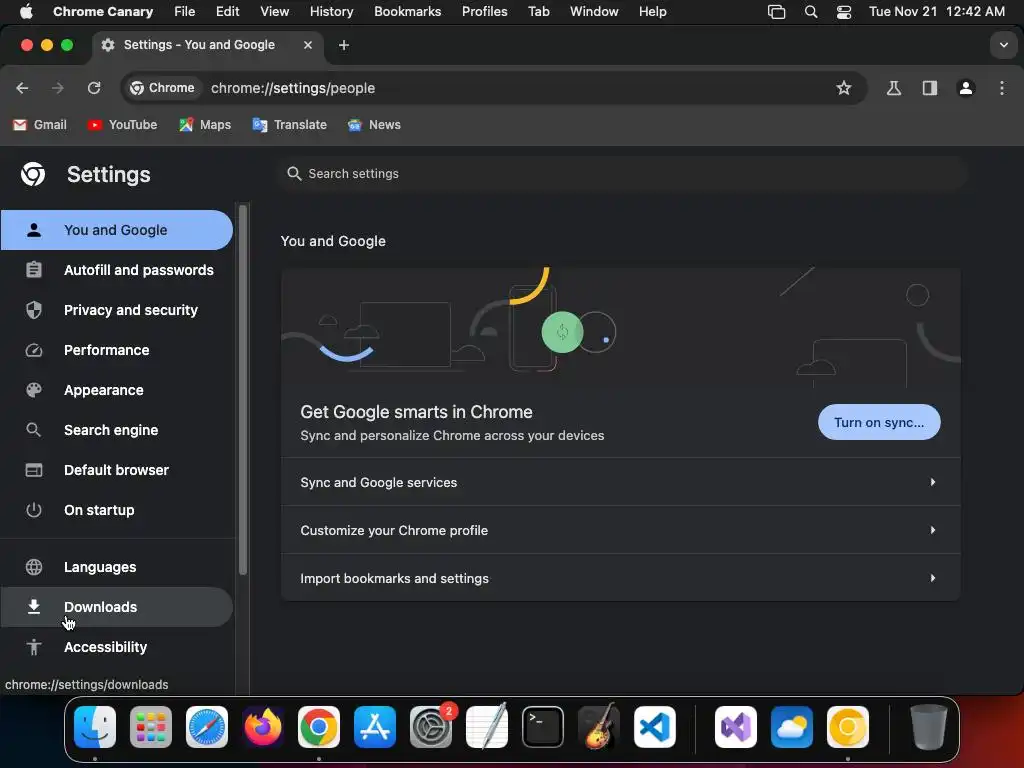Launch Safari from the dock
Viewport: 1024px width, 768px height.
click(207, 727)
